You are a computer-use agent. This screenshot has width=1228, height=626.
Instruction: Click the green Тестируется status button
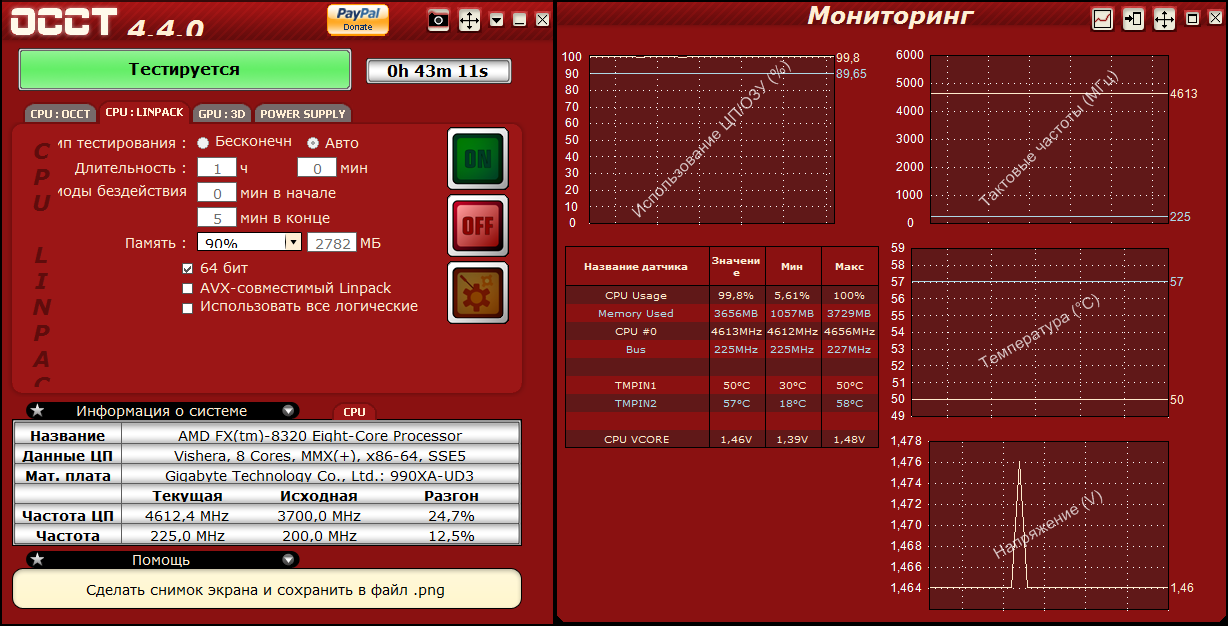[184, 70]
